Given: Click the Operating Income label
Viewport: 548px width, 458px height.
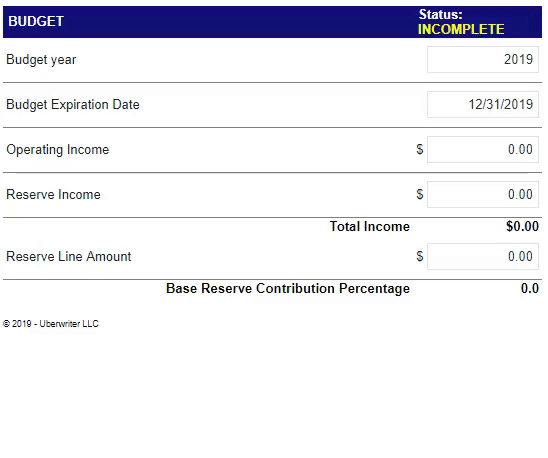Looking at the screenshot, I should pyautogui.click(x=58, y=150).
